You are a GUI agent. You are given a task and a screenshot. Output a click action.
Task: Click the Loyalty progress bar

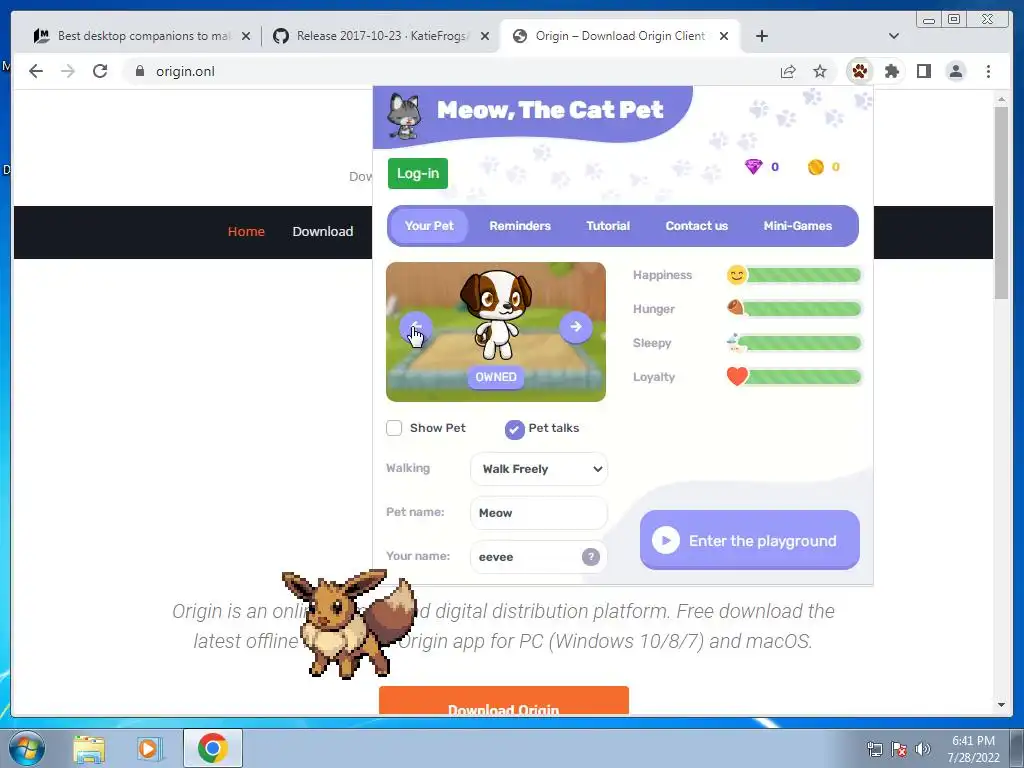804,377
